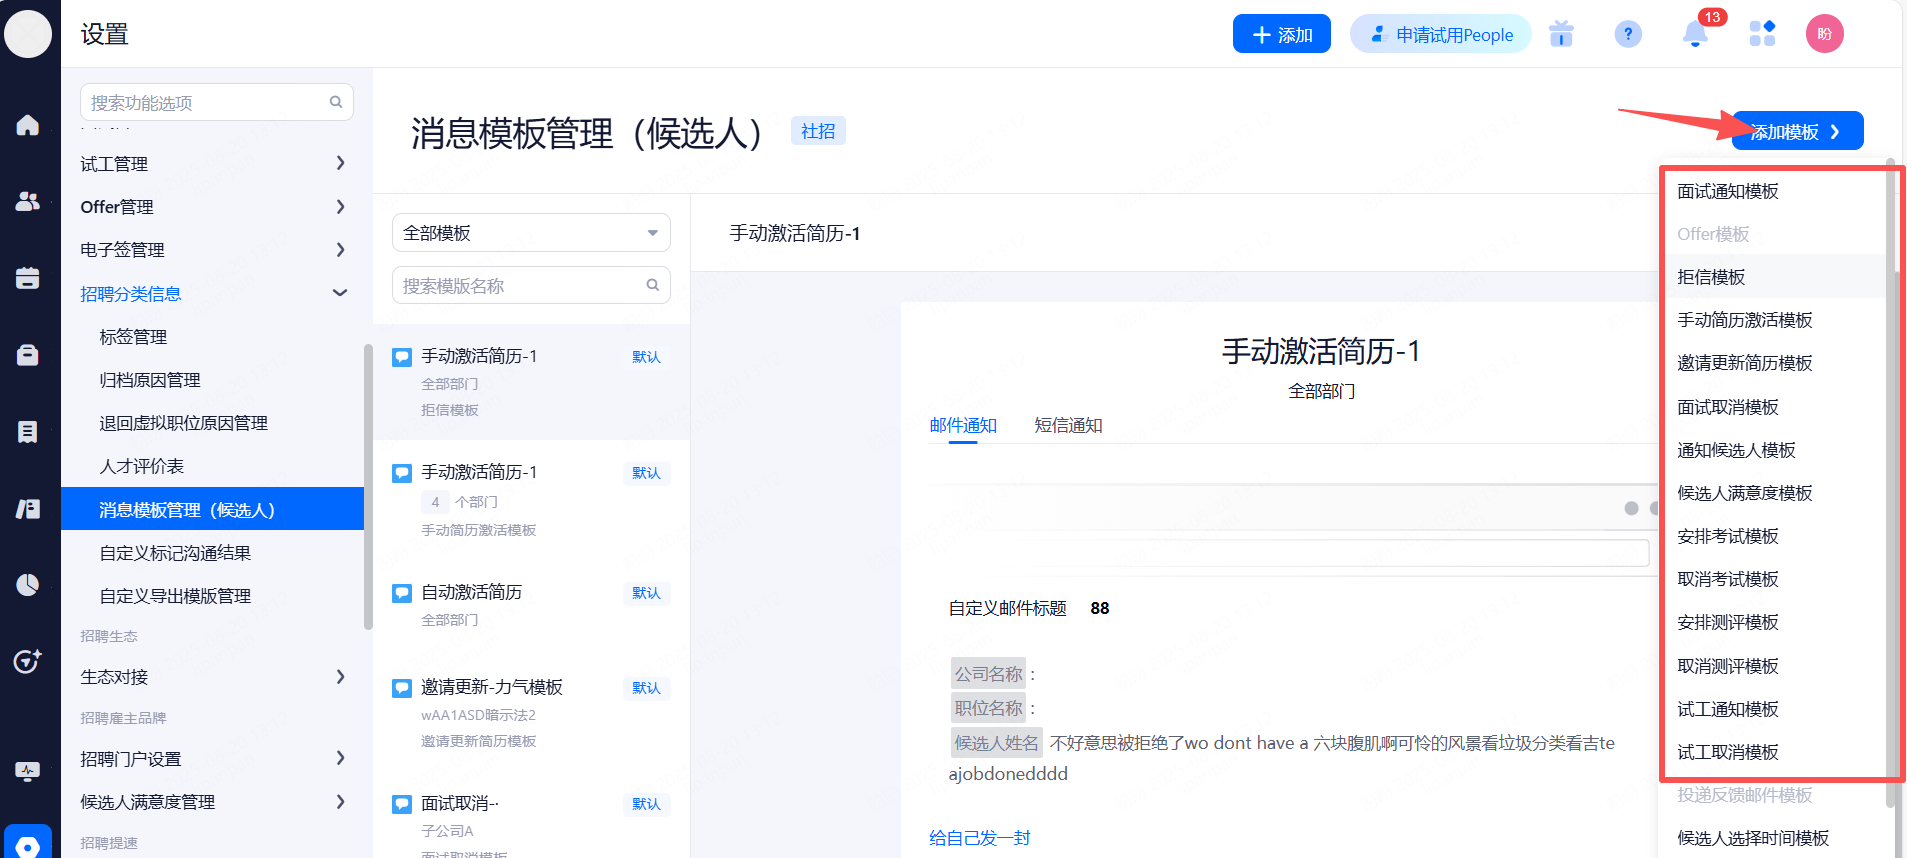The height and width of the screenshot is (858, 1907).
Task: Click the user avatar in top bar
Action: [1824, 34]
